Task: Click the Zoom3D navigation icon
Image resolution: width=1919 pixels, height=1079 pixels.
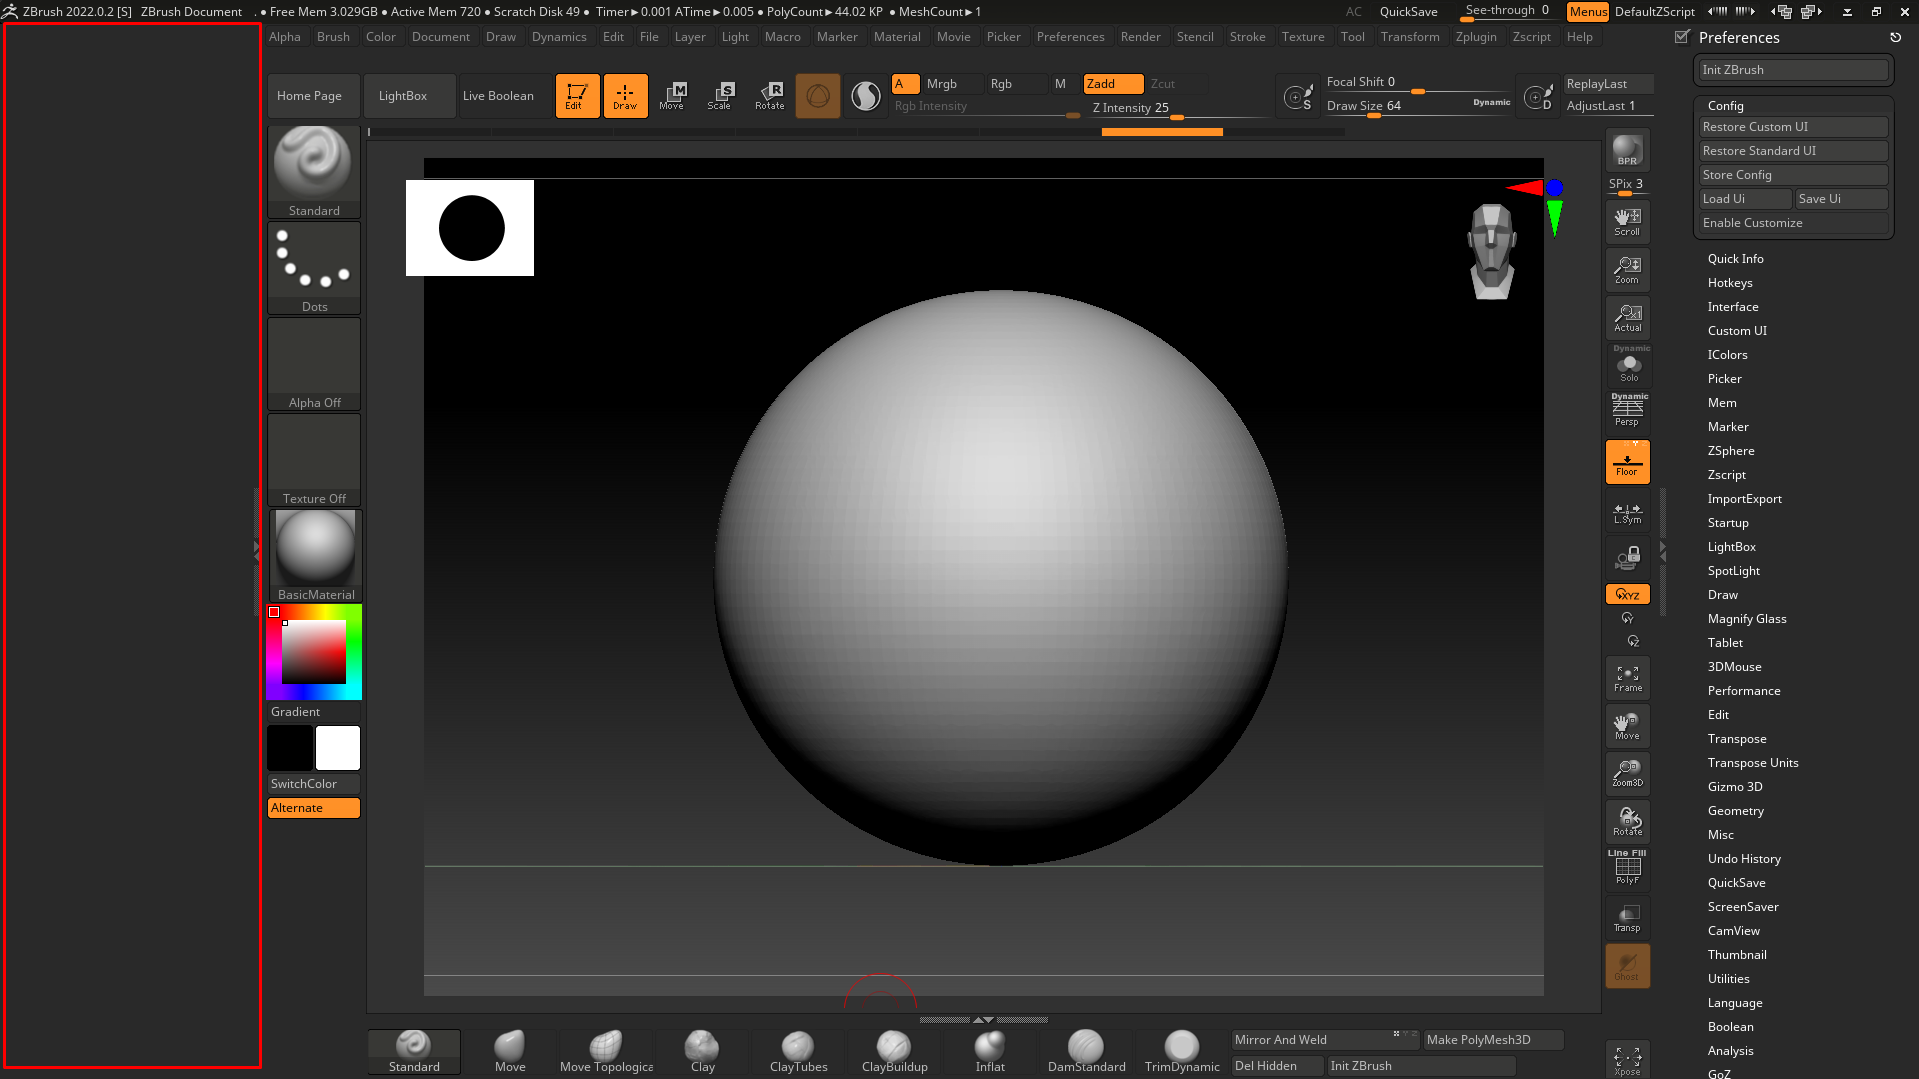Action: point(1627,773)
